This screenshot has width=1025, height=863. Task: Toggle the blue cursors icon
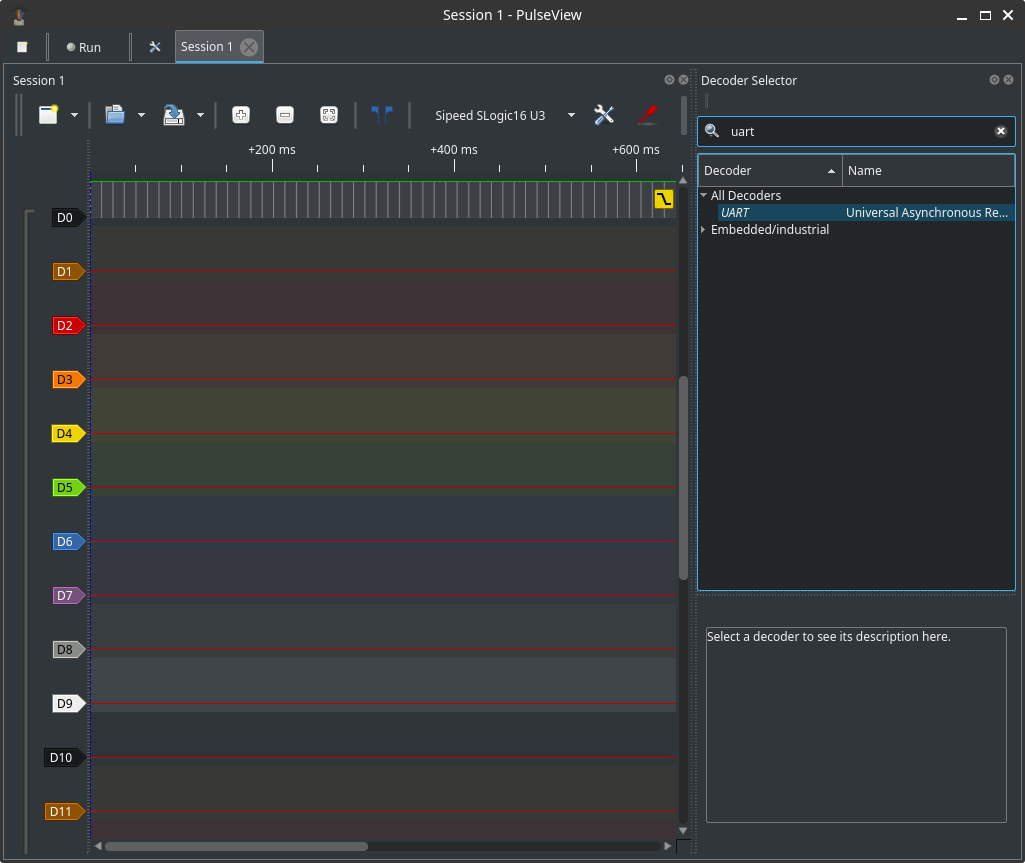click(381, 115)
